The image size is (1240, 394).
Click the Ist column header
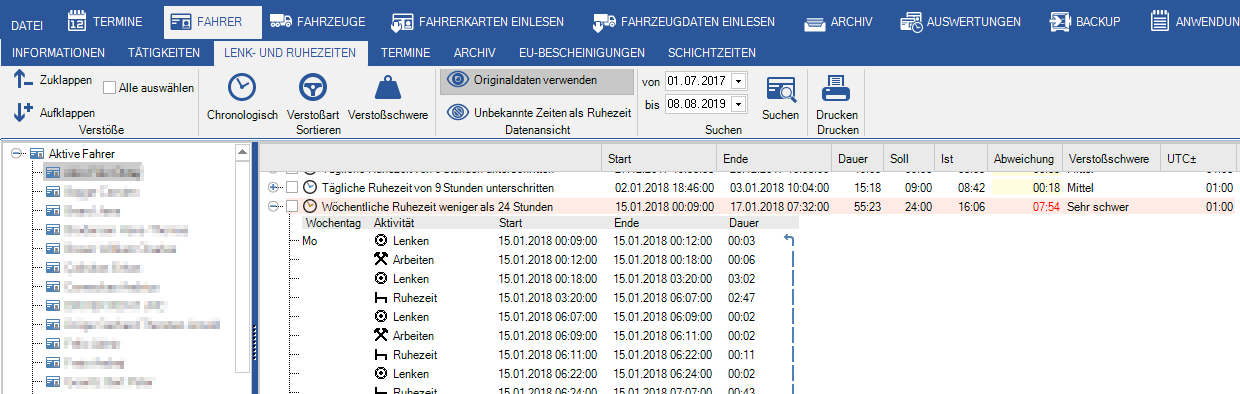click(961, 159)
